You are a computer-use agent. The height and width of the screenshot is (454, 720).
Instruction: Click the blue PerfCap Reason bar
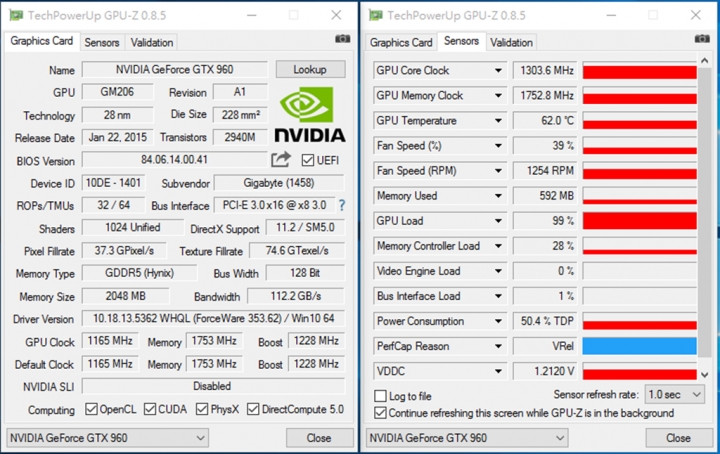(x=640, y=346)
